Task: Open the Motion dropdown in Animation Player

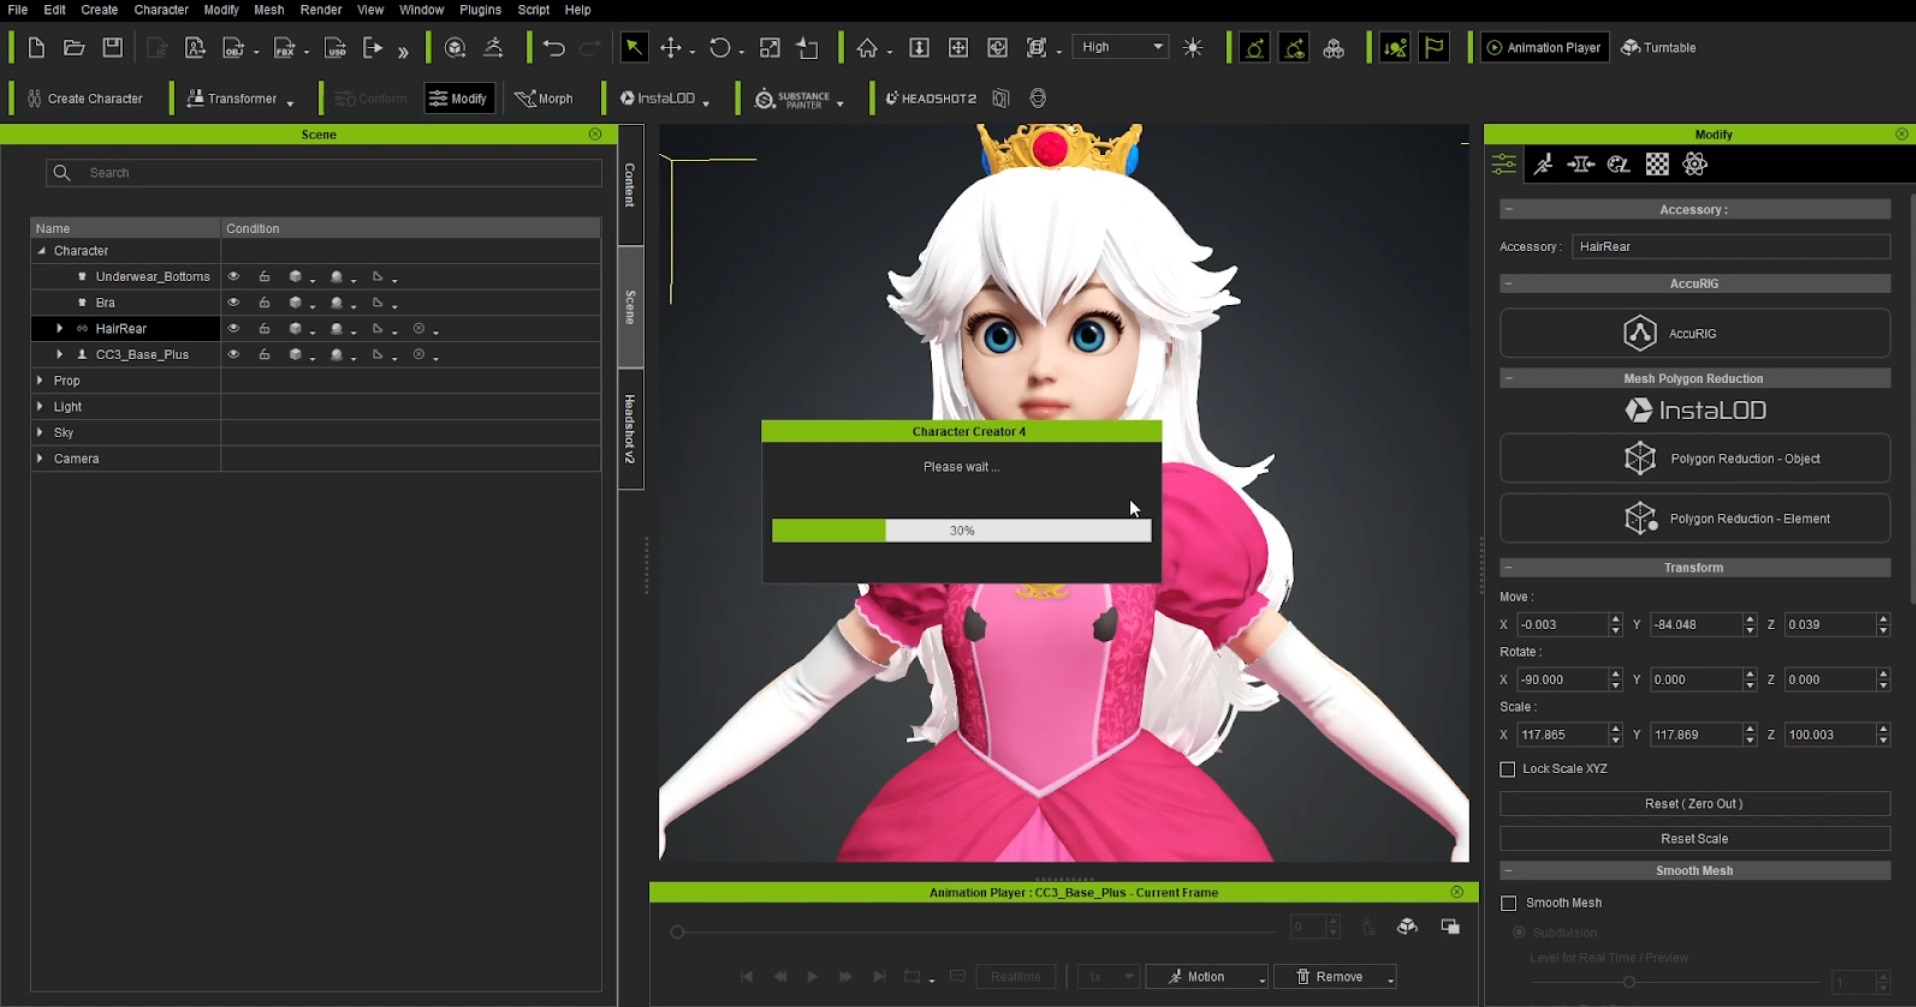Action: pyautogui.click(x=1262, y=980)
